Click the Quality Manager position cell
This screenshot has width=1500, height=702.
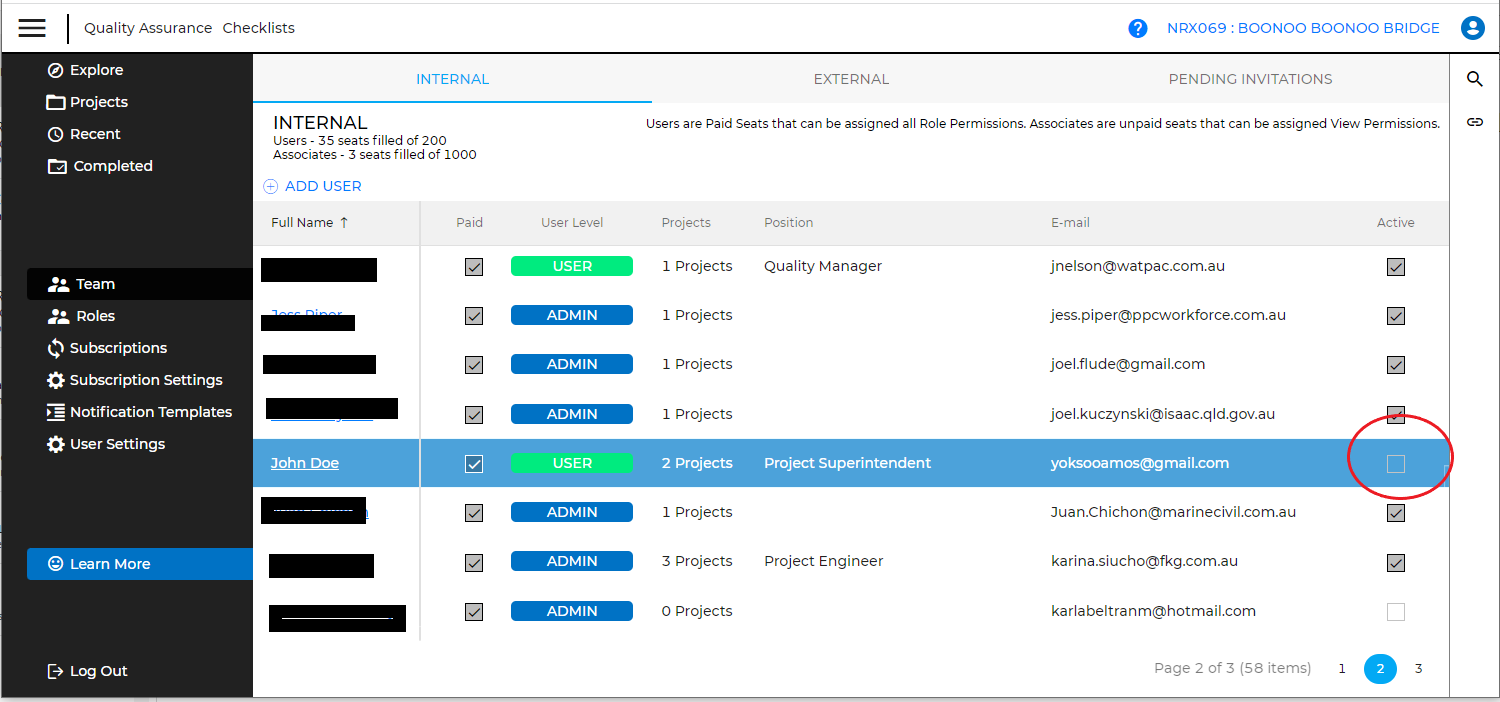coord(823,266)
